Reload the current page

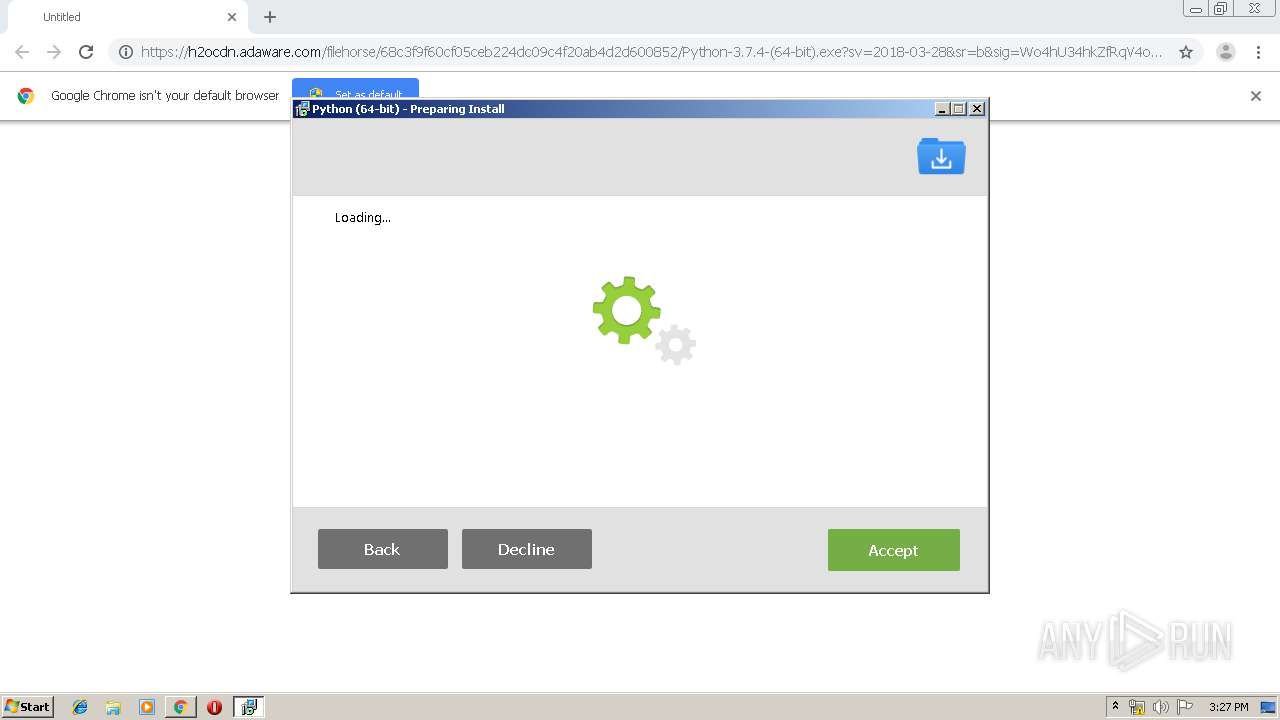[86, 52]
